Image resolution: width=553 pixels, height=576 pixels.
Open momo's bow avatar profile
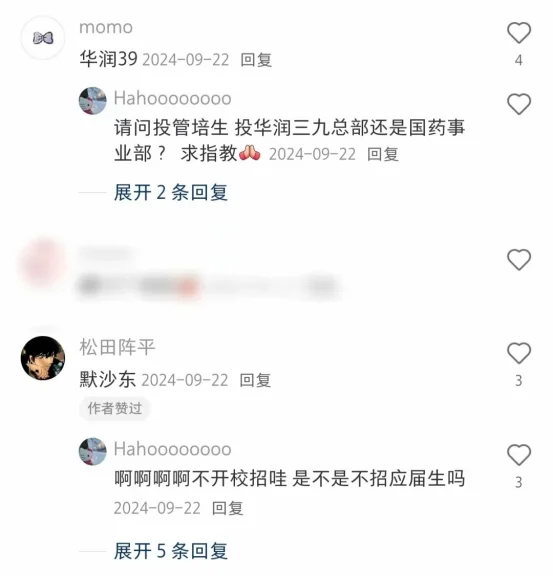43,37
